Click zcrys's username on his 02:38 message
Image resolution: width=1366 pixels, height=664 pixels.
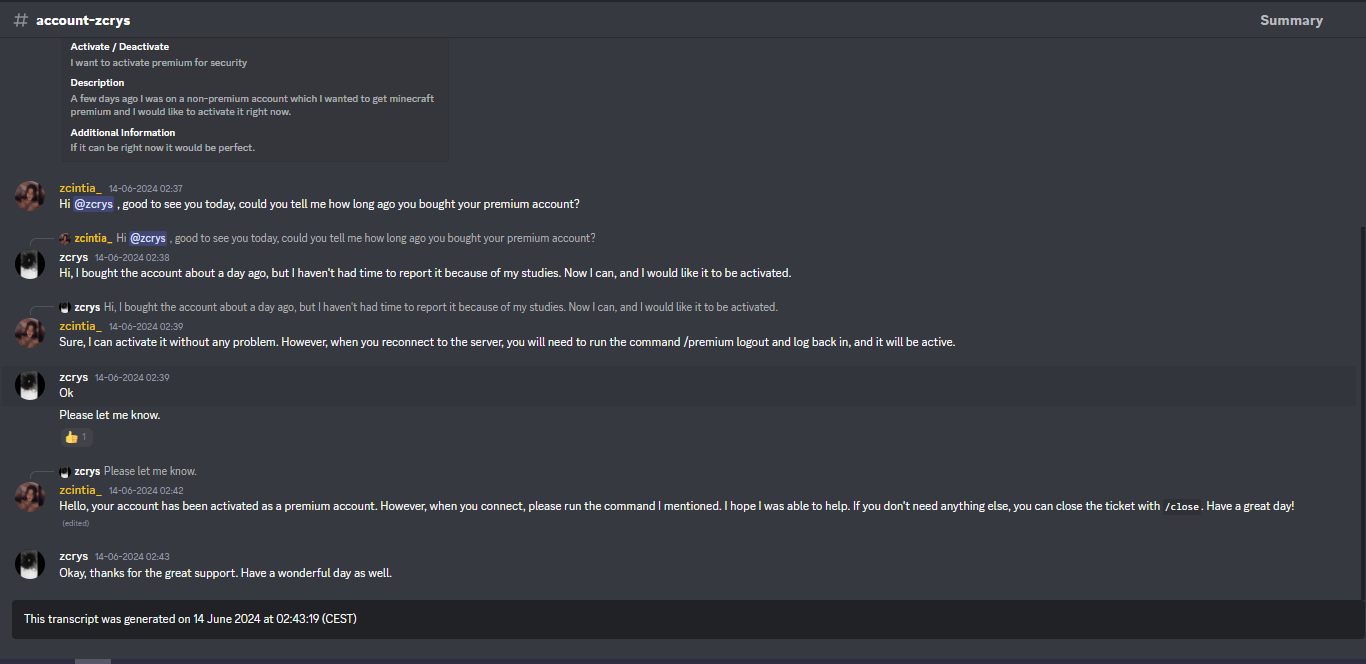(x=73, y=256)
